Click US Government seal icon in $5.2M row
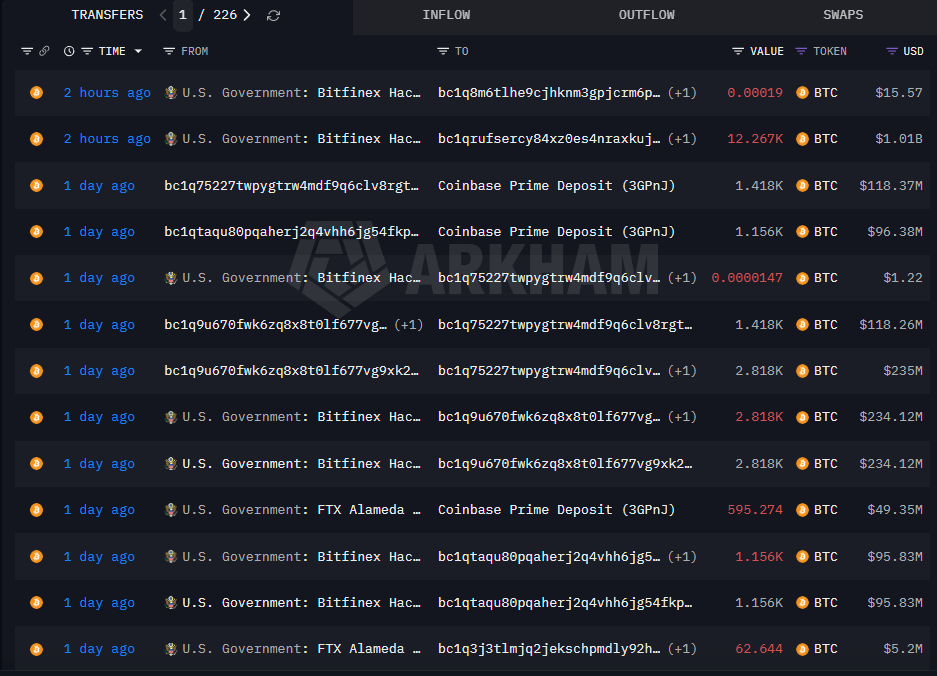The width and height of the screenshot is (937, 676). 171,649
